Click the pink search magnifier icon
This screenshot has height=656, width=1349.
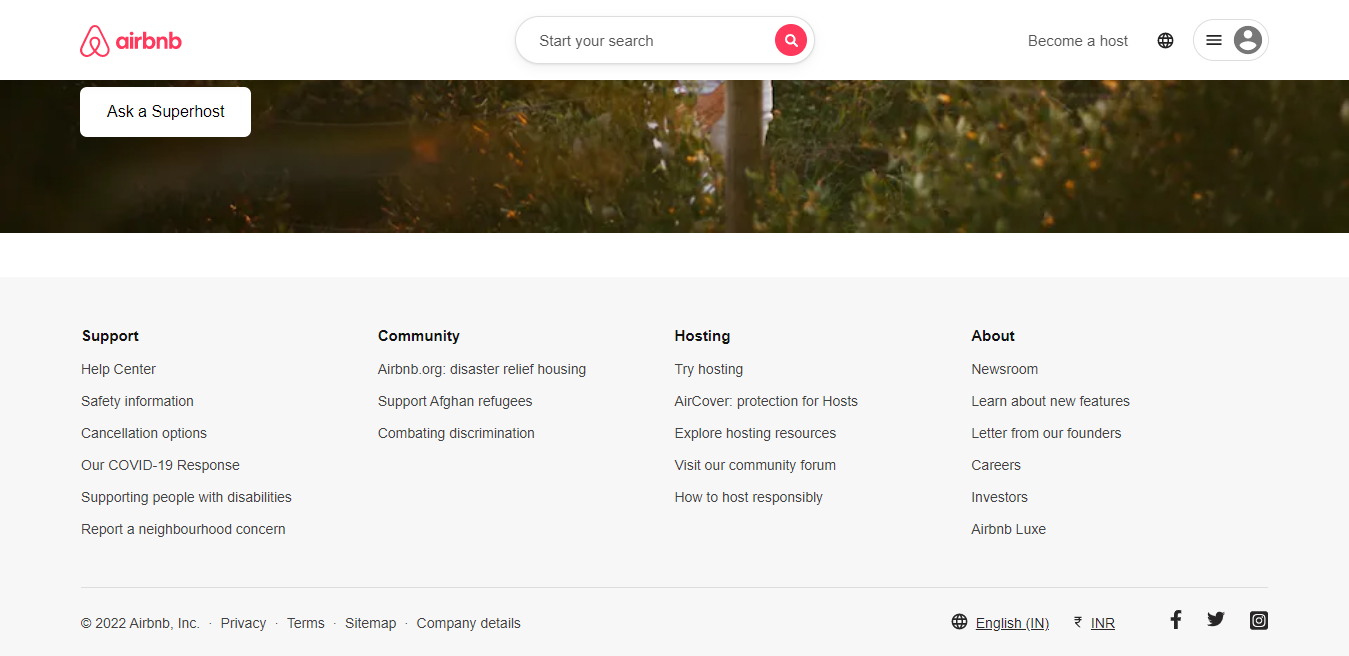[x=790, y=40]
